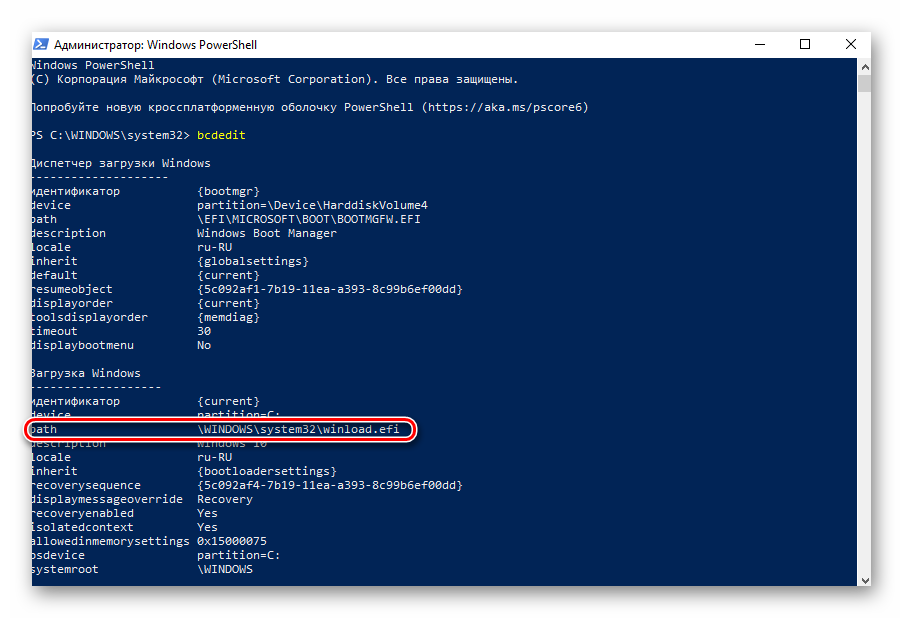Click the '{memdiag}' value

point(228,317)
